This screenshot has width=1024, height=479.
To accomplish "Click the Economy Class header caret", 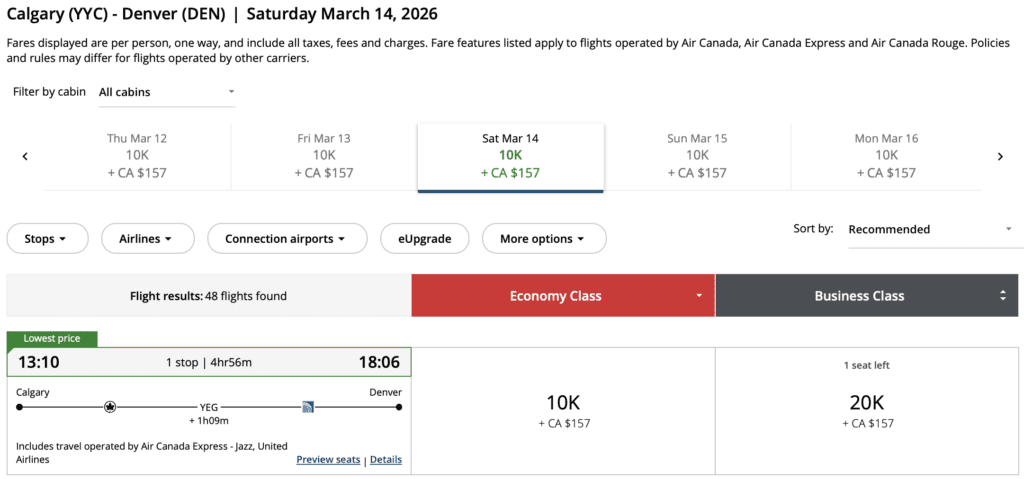I will click(x=700, y=296).
